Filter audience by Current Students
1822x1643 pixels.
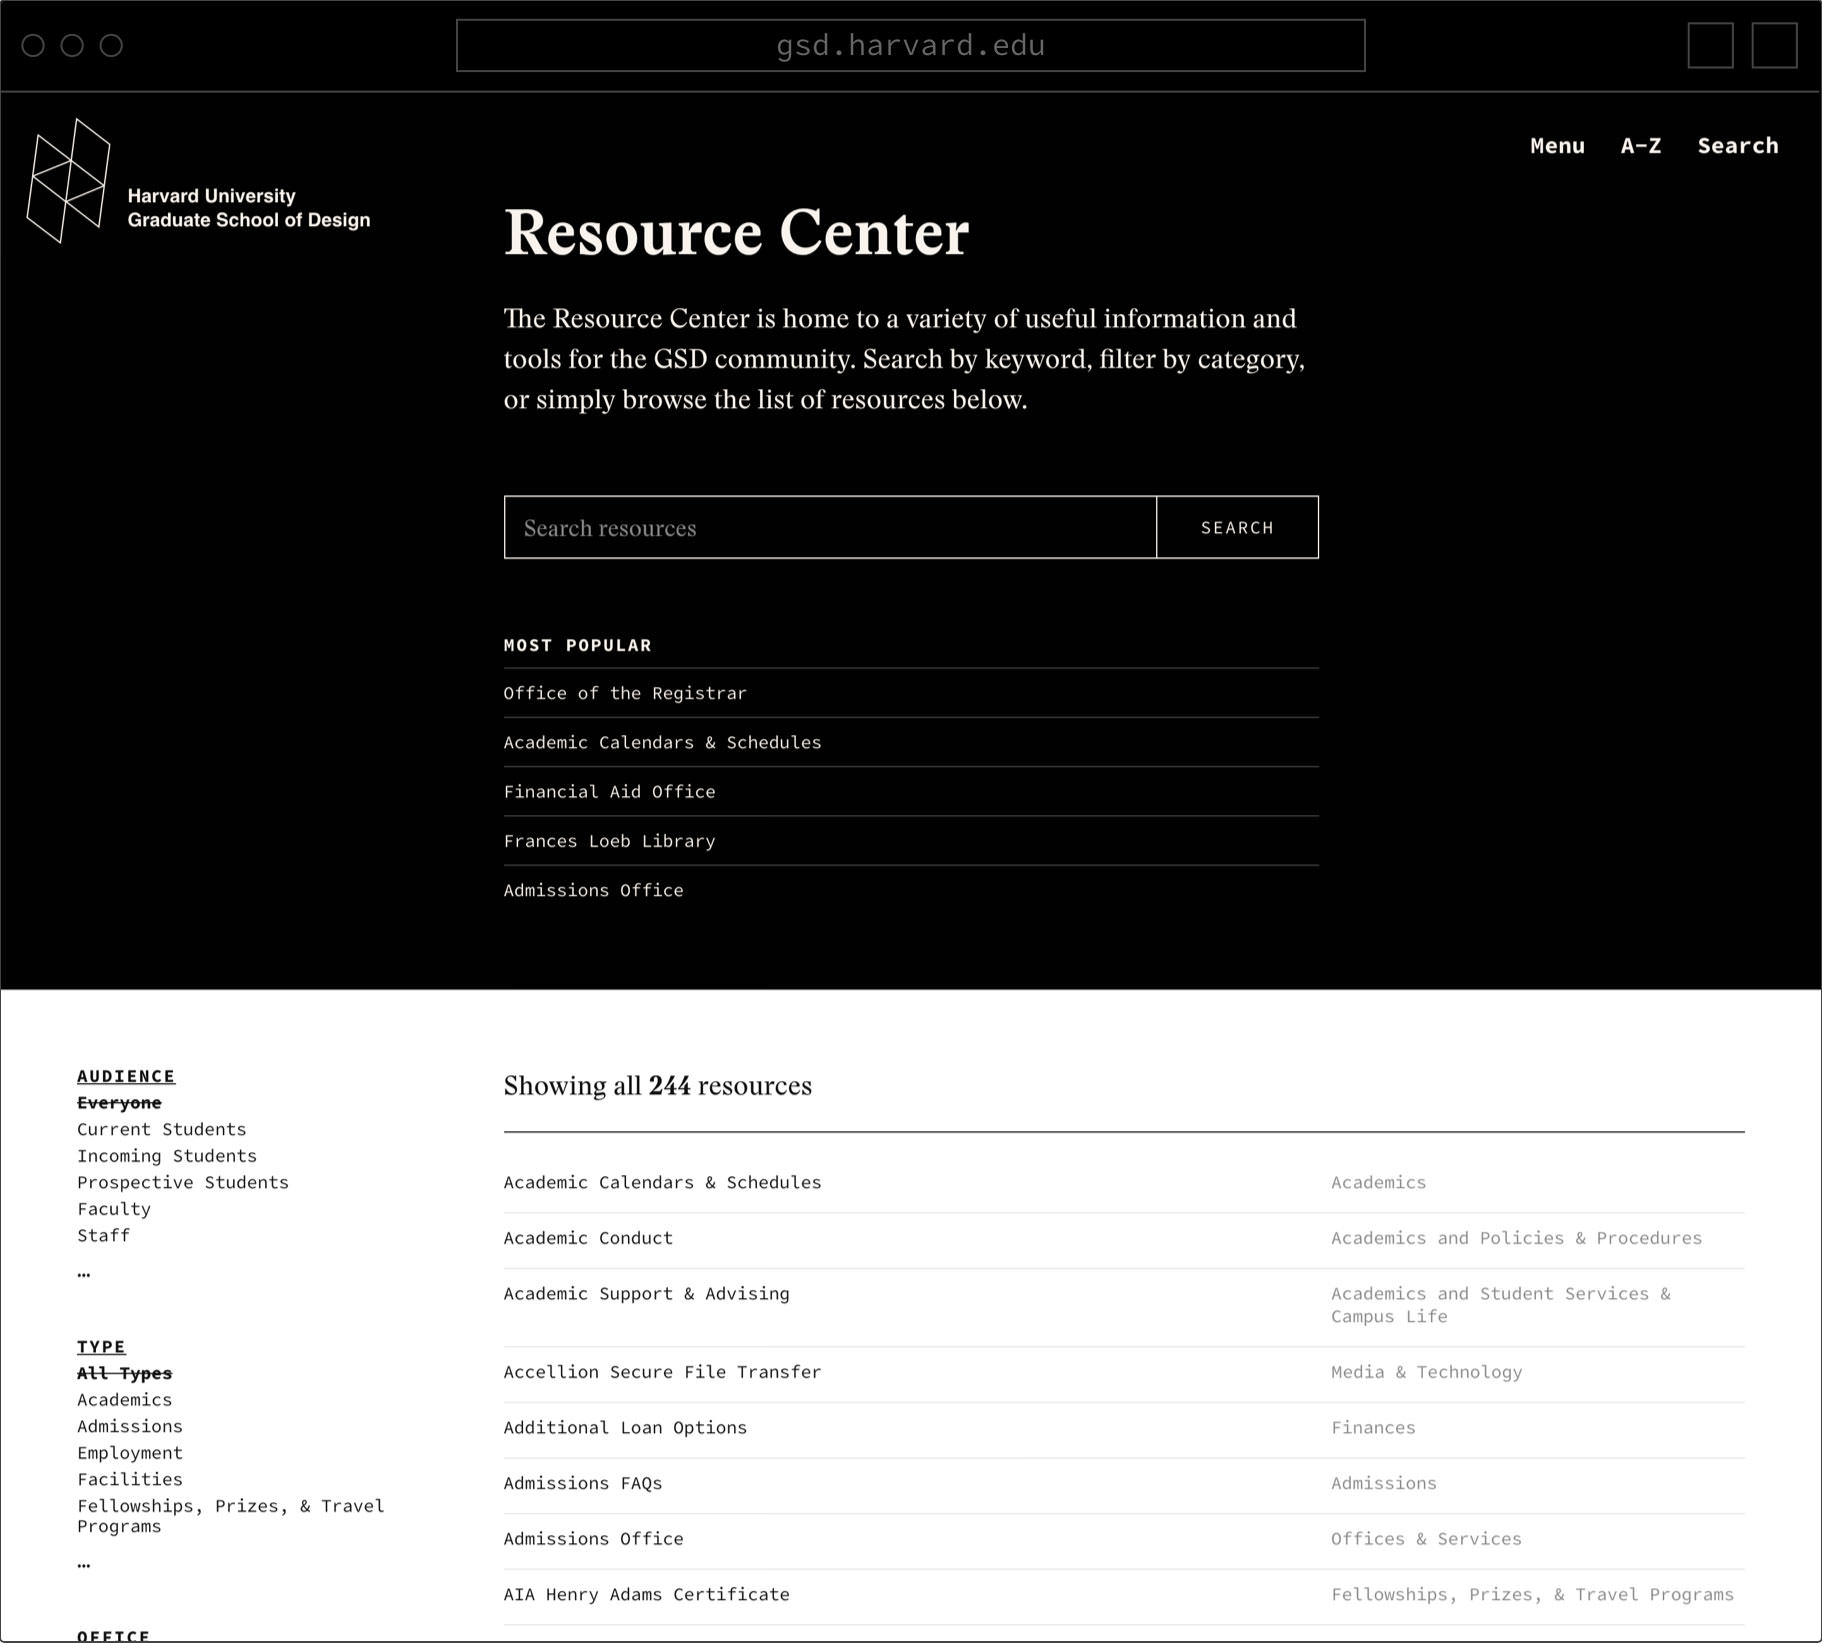tap(161, 1129)
